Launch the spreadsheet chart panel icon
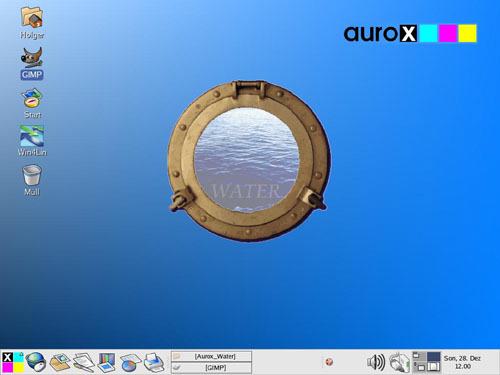The height and width of the screenshot is (375, 500). coord(130,362)
